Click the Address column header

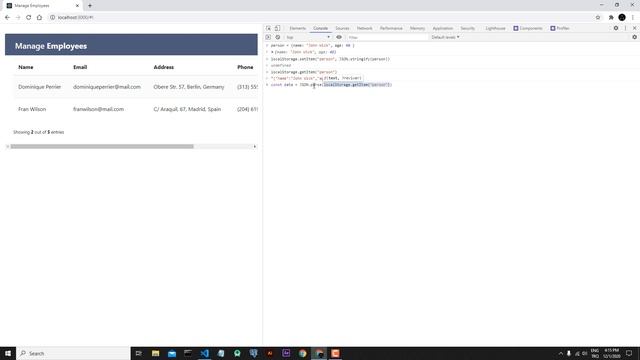click(x=164, y=67)
